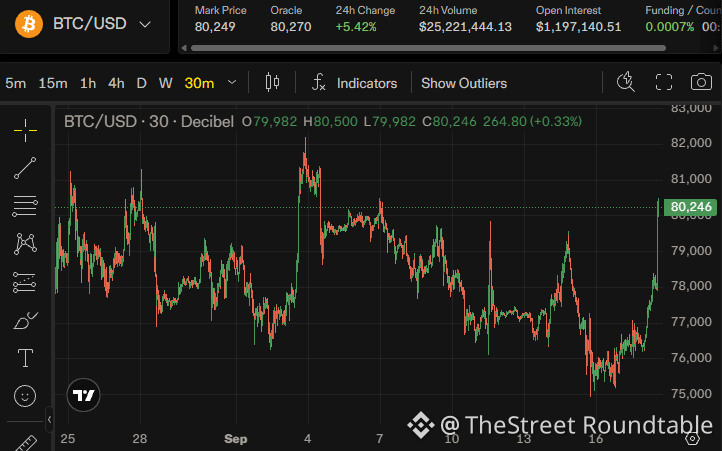
Task: Open the Fibonacci retracement tool
Action: pos(25,206)
